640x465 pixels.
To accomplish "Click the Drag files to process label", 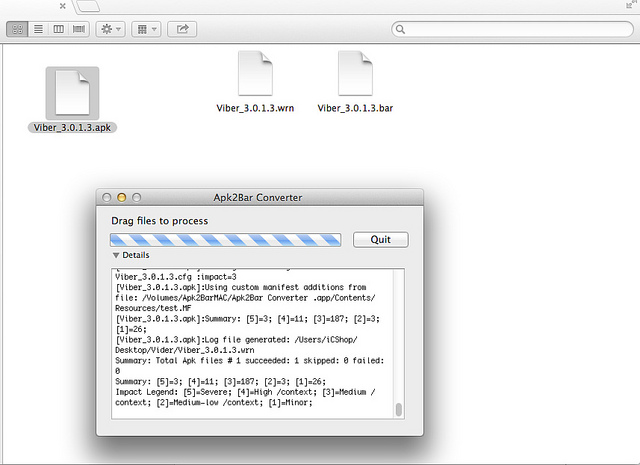I will pos(160,221).
